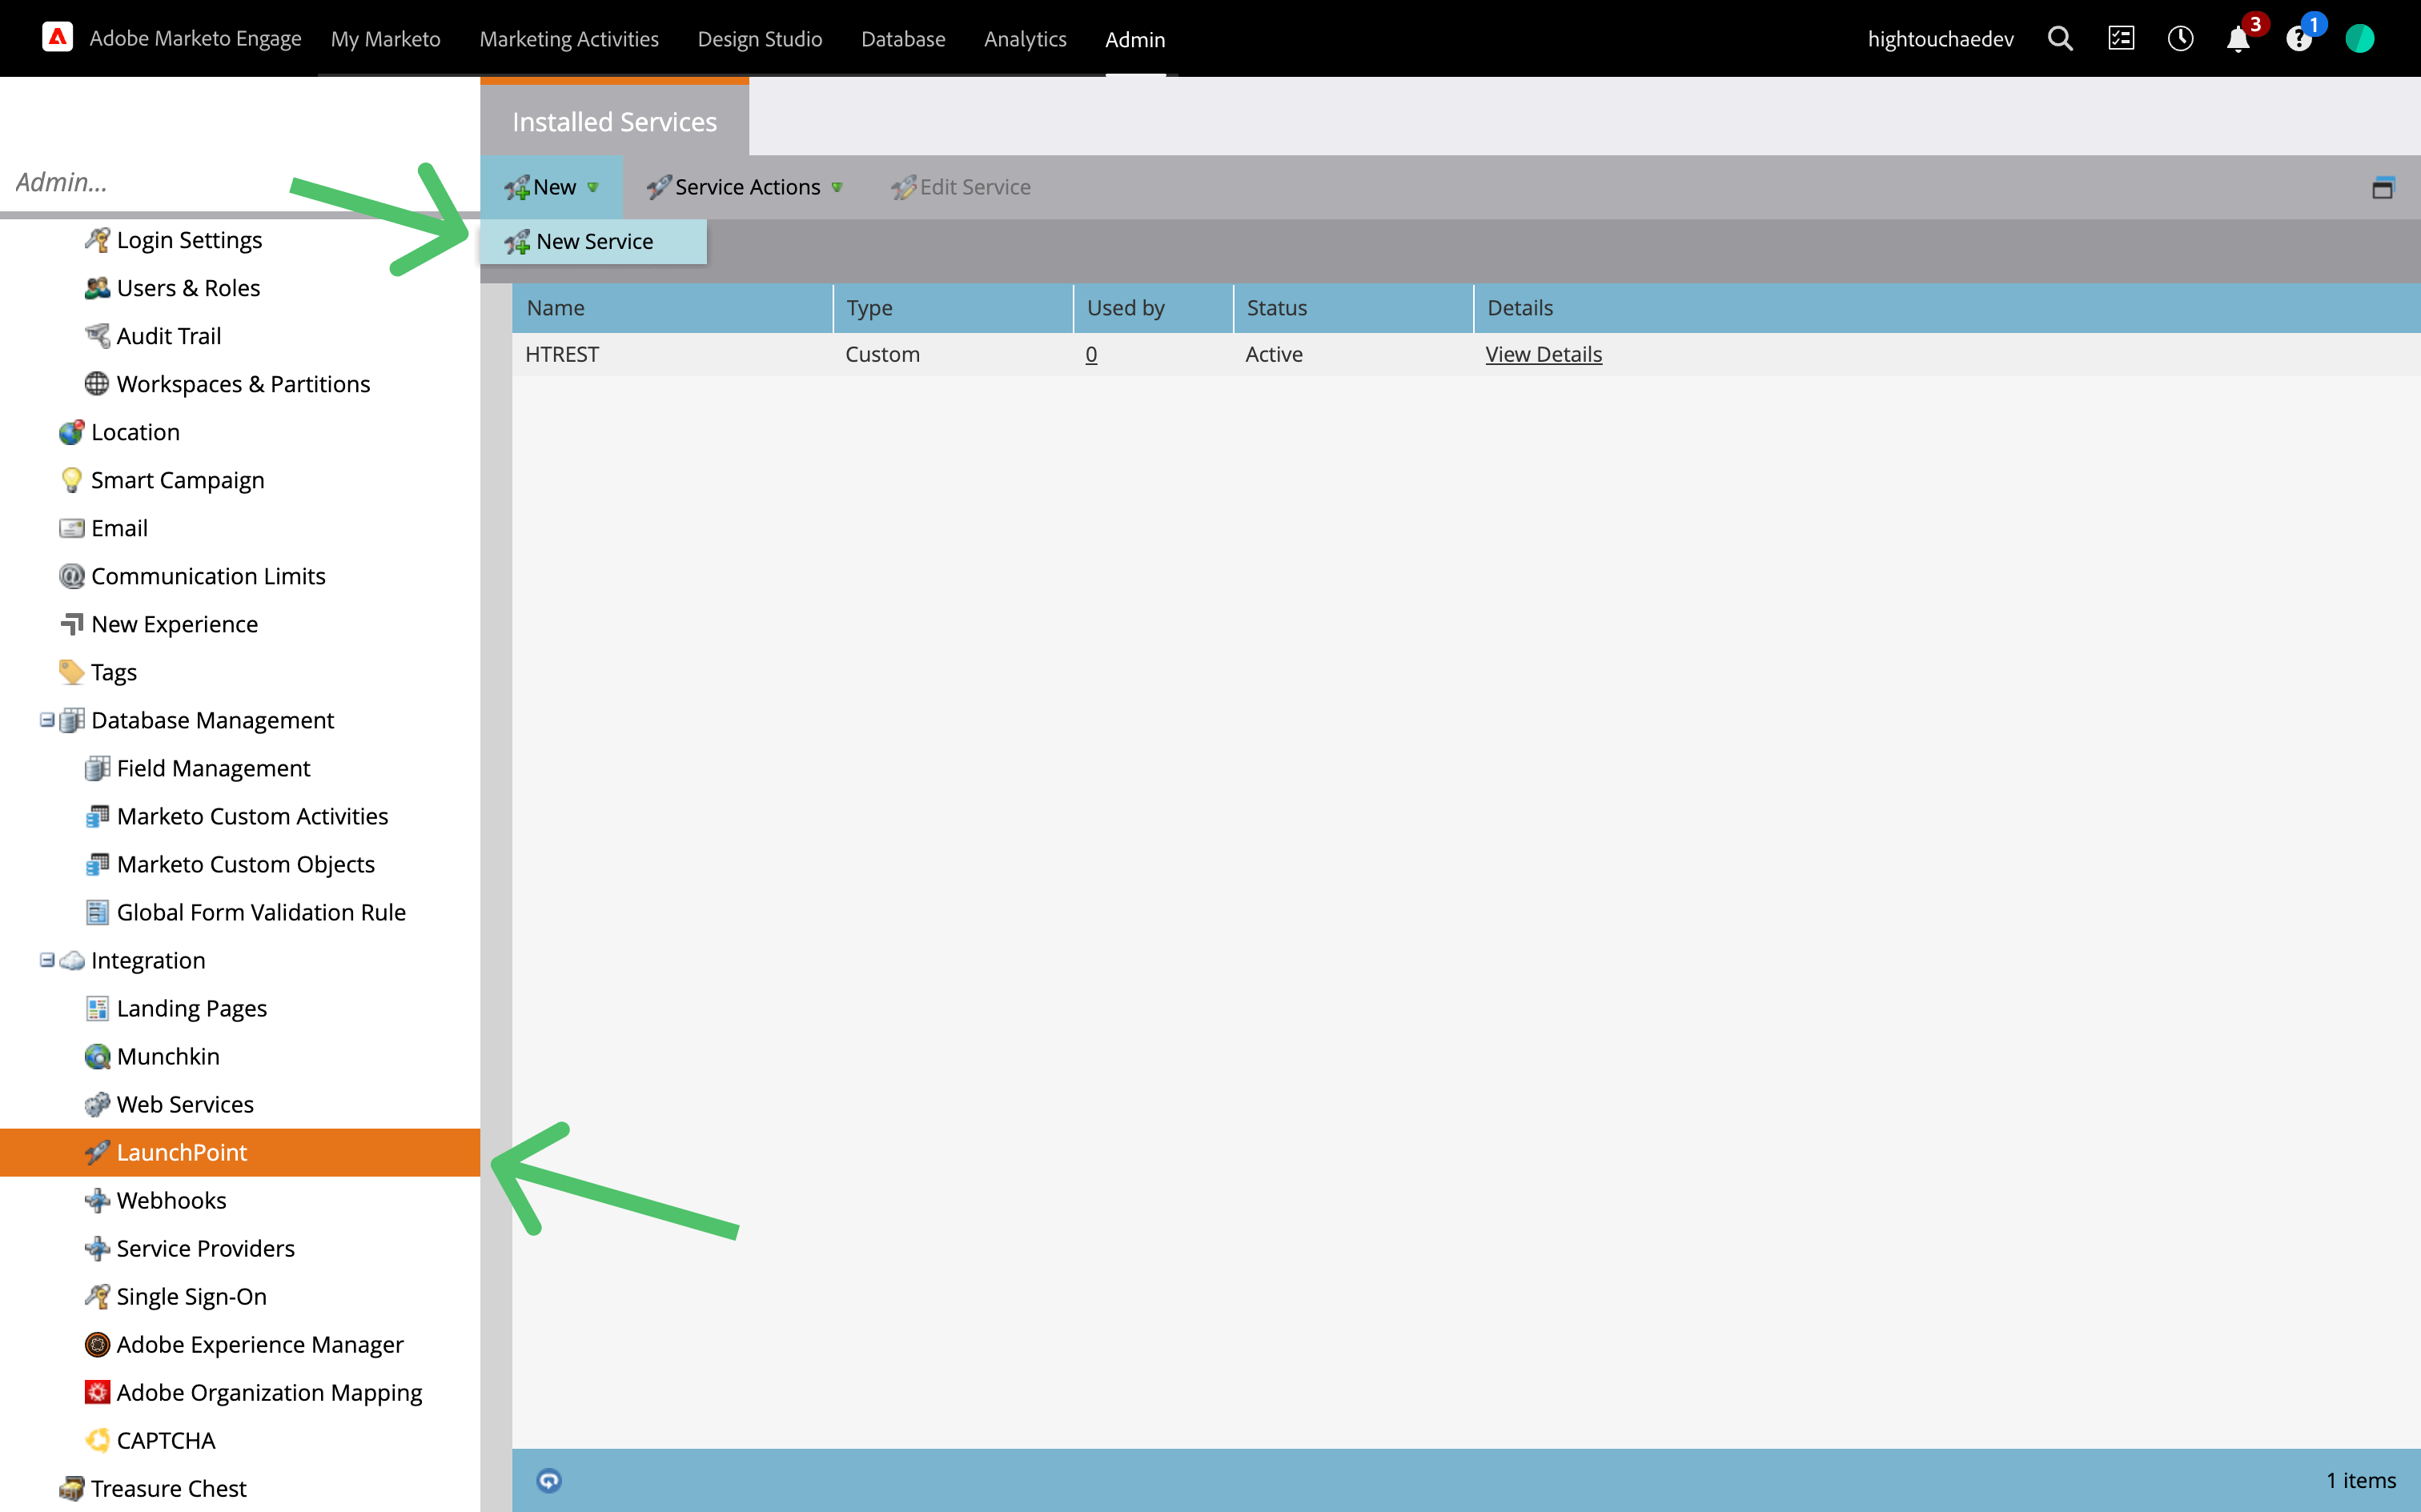Click the Tags label icon
Screen dimensions: 2421x1512
point(71,672)
